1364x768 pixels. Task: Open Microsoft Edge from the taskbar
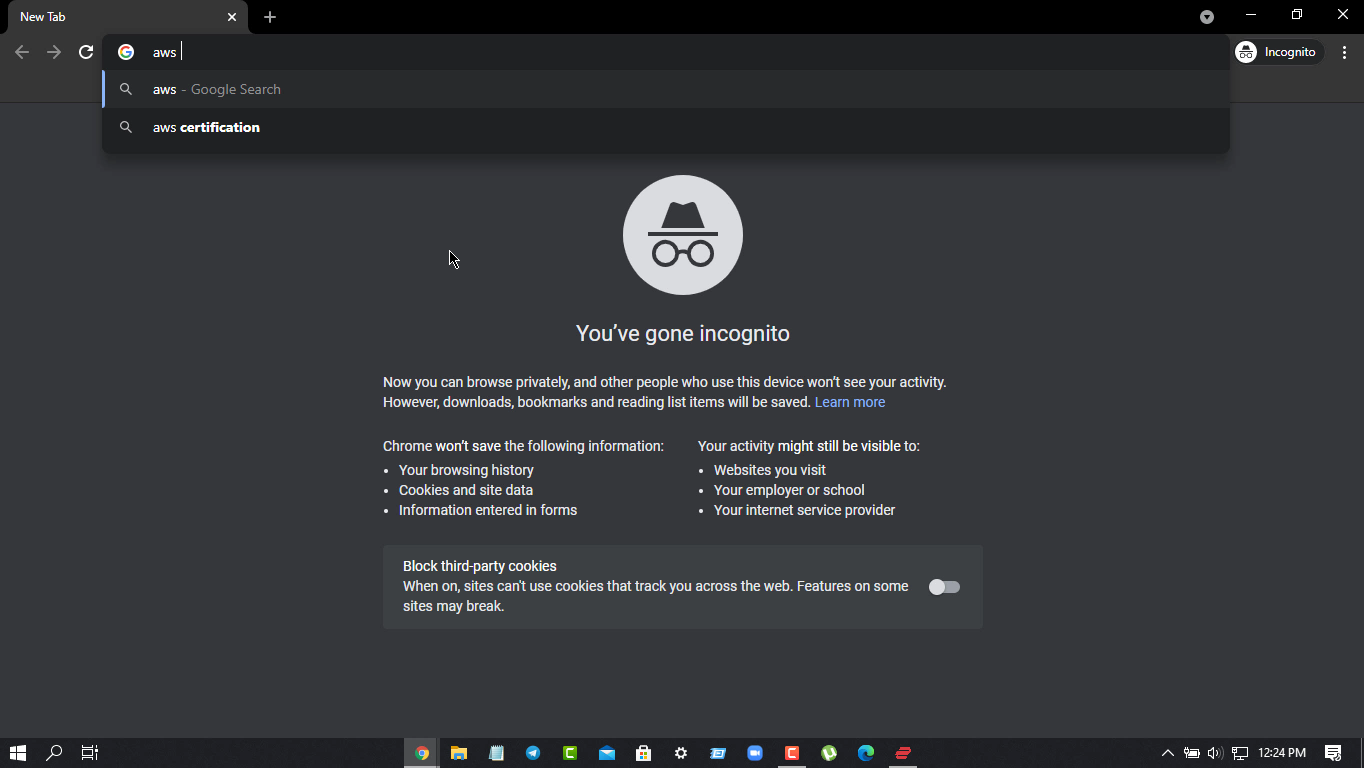(x=866, y=753)
